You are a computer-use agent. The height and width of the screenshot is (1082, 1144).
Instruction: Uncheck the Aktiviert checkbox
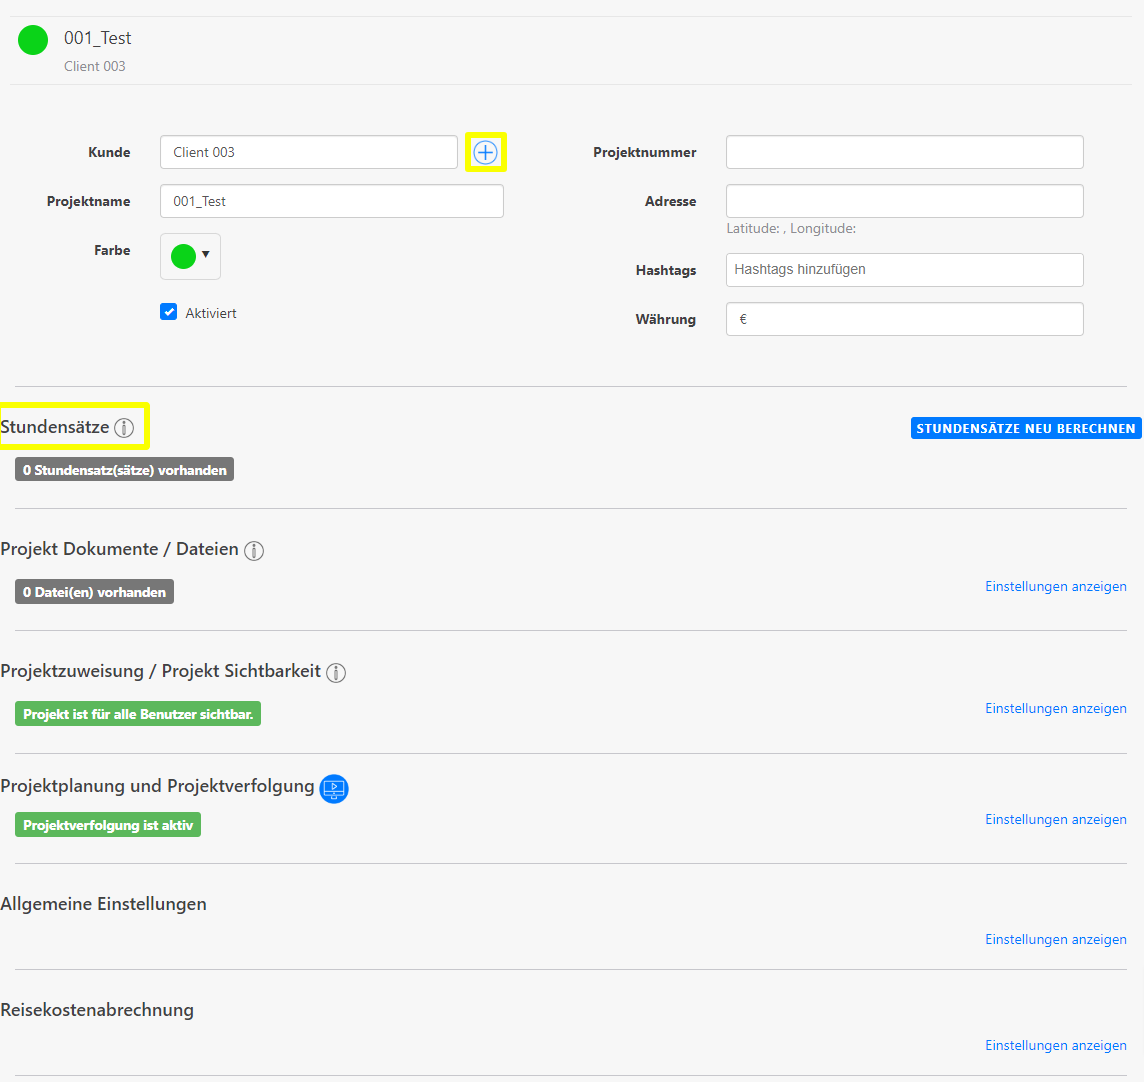(169, 311)
